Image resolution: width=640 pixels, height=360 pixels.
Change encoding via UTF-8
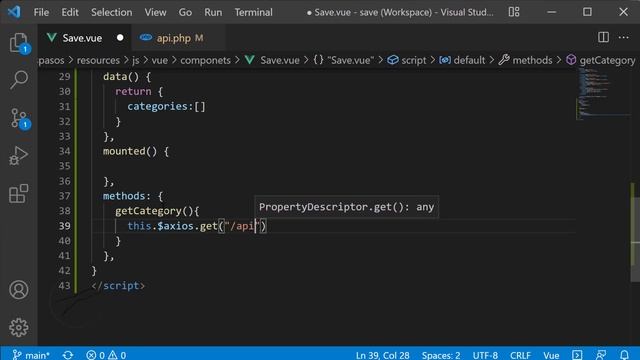pyautogui.click(x=485, y=355)
